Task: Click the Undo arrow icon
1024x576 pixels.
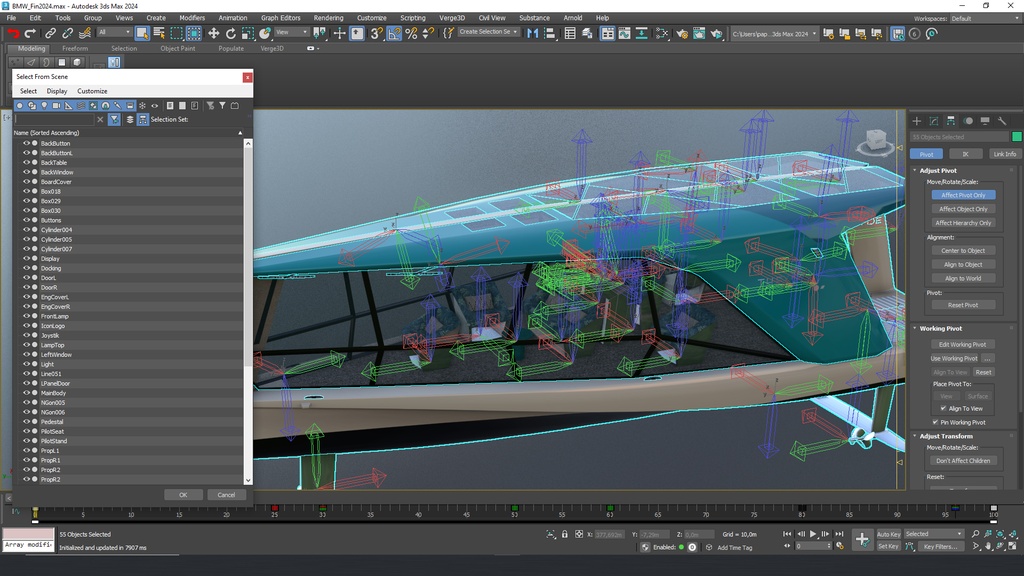Action: 15,33
